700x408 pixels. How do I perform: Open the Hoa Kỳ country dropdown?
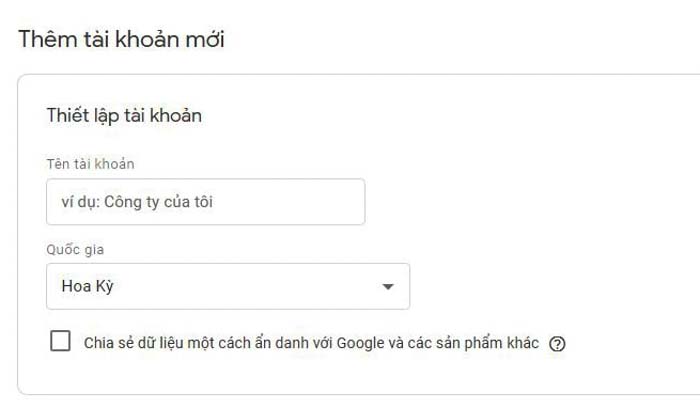(228, 286)
